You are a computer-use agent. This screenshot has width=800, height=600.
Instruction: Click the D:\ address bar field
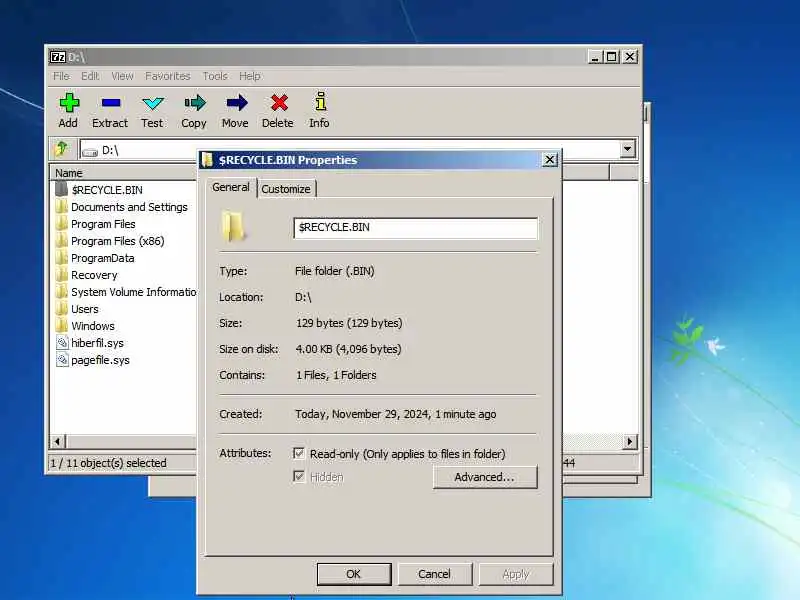tap(349, 149)
